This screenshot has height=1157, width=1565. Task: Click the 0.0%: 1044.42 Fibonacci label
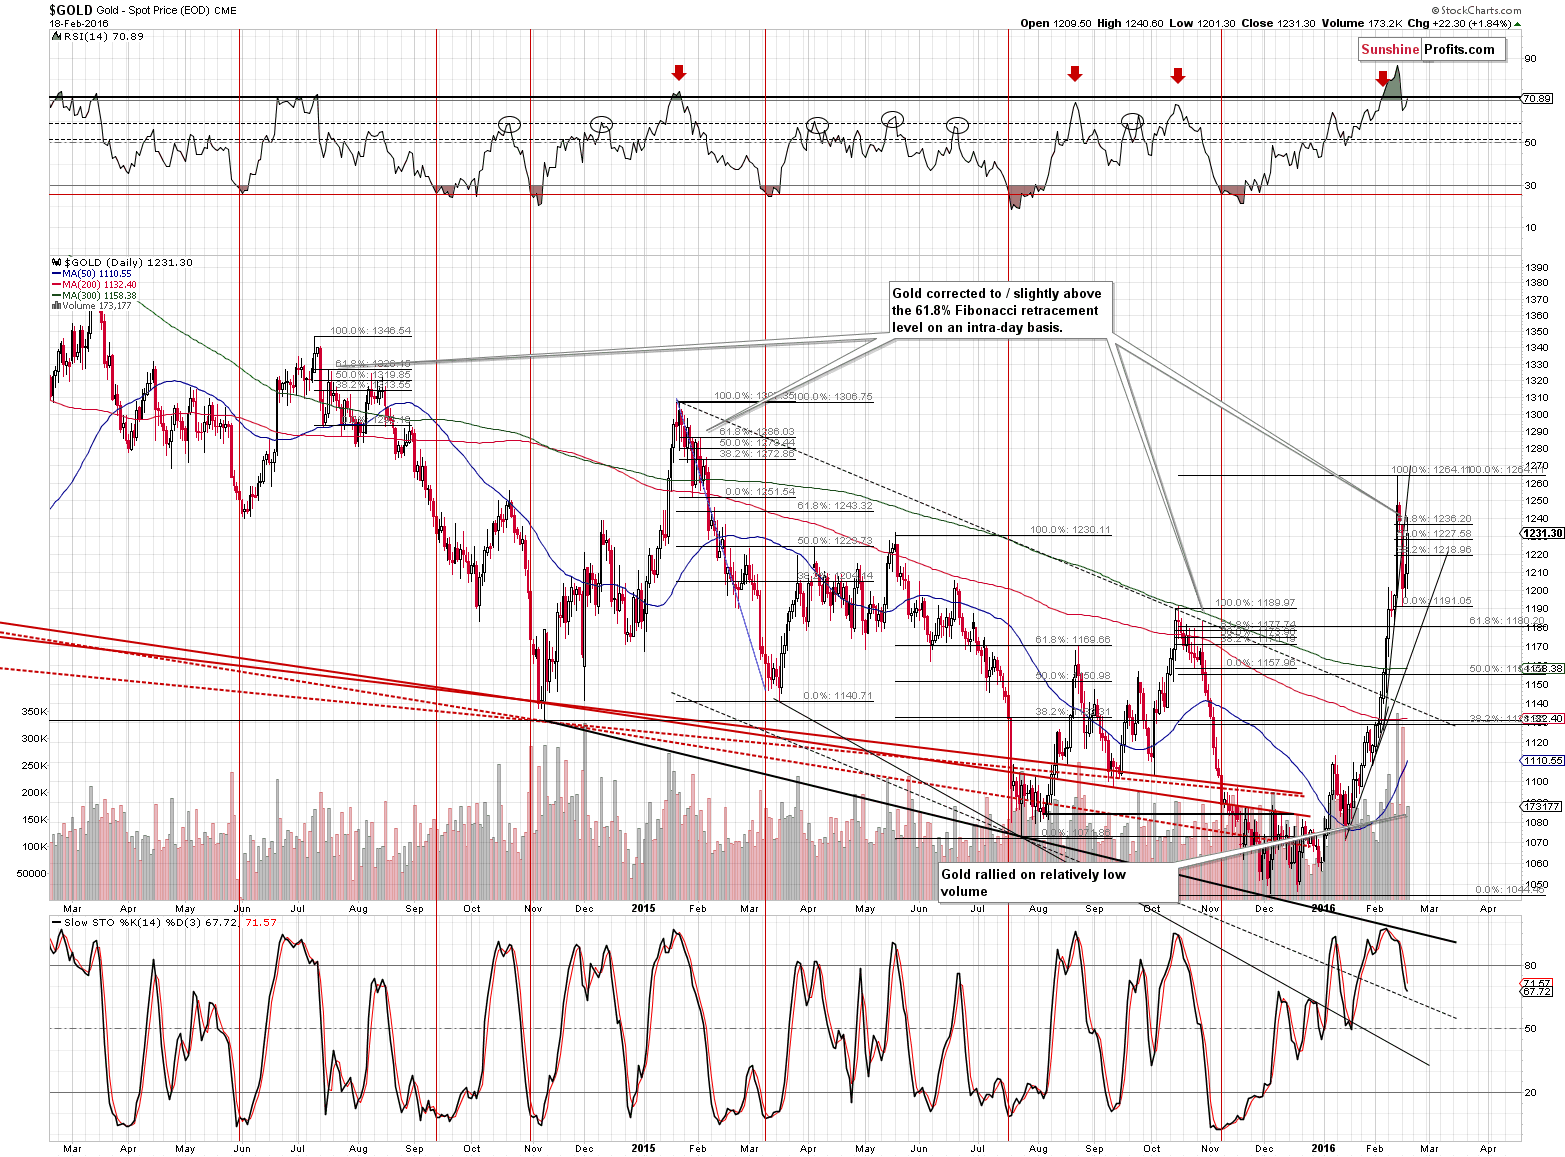pyautogui.click(x=1511, y=890)
